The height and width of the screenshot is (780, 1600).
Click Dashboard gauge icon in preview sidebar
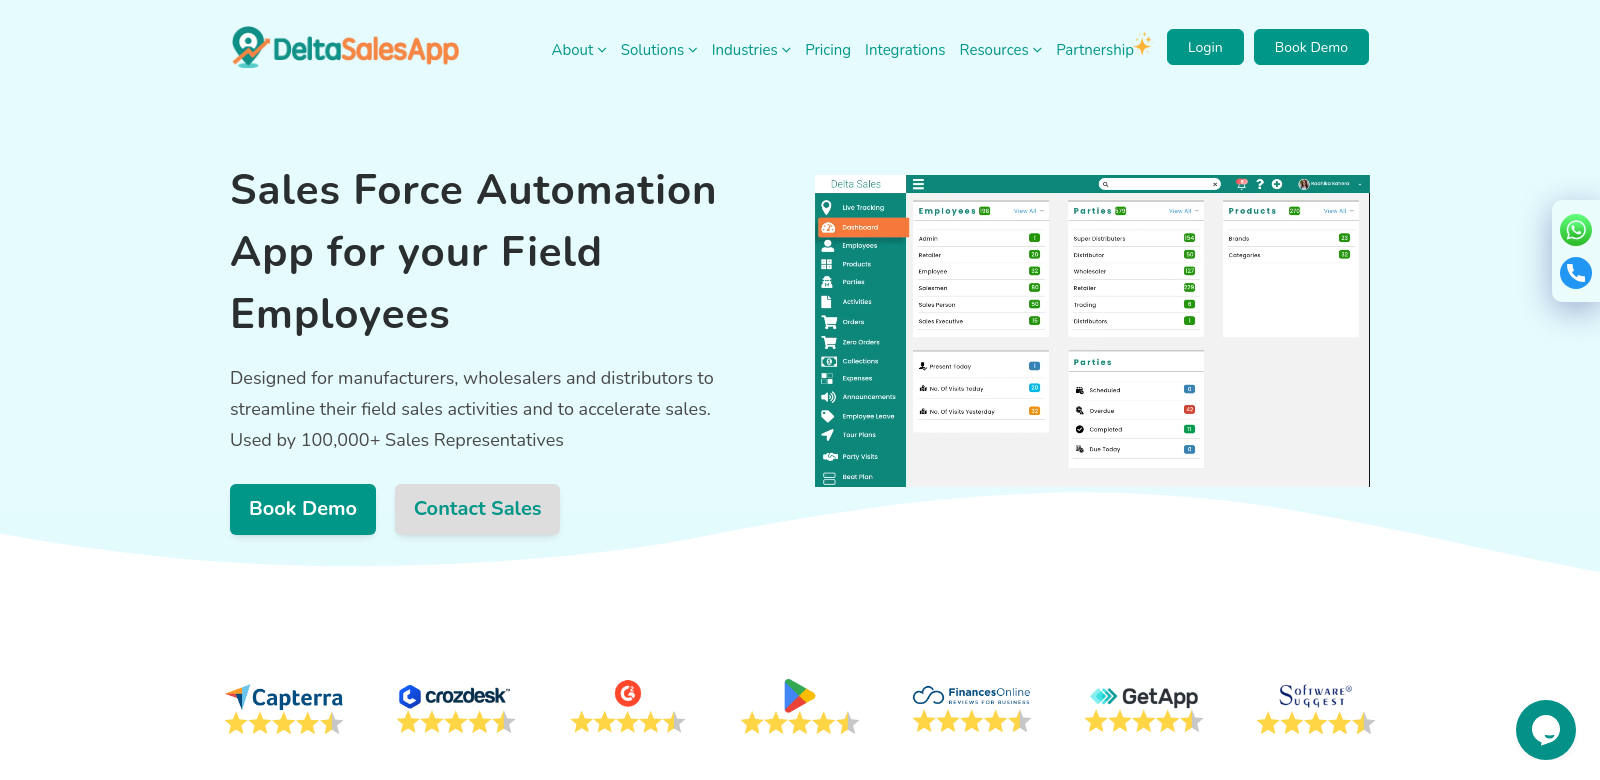click(x=828, y=227)
